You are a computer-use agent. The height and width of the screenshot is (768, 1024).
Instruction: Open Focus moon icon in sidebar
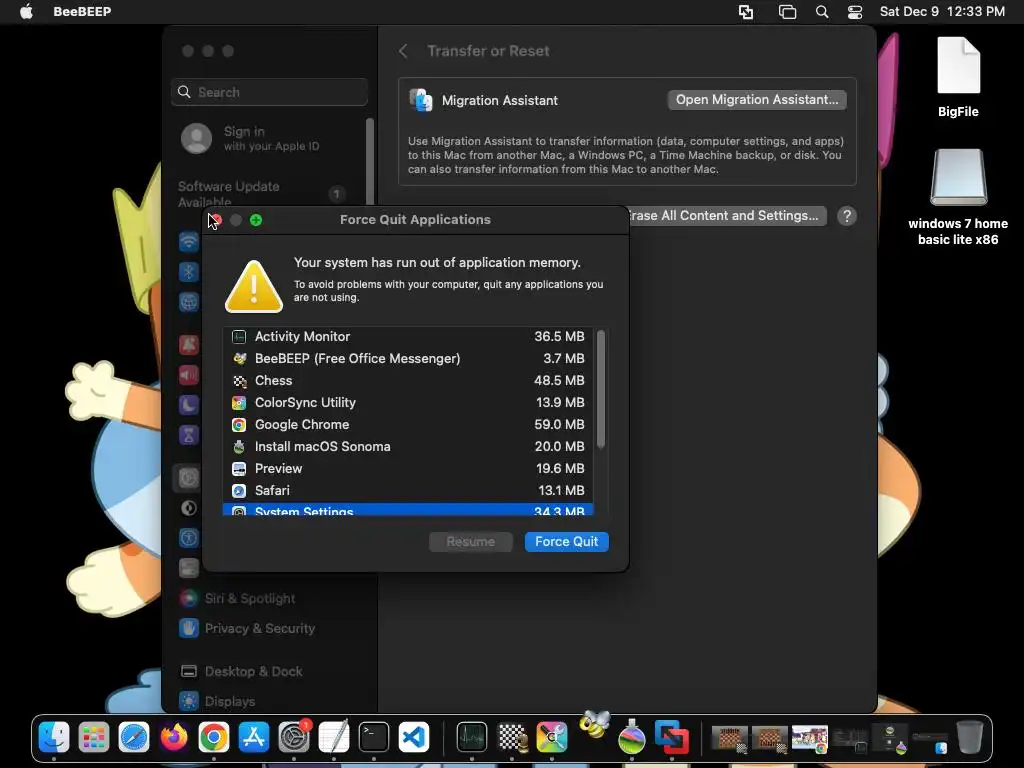pos(189,404)
